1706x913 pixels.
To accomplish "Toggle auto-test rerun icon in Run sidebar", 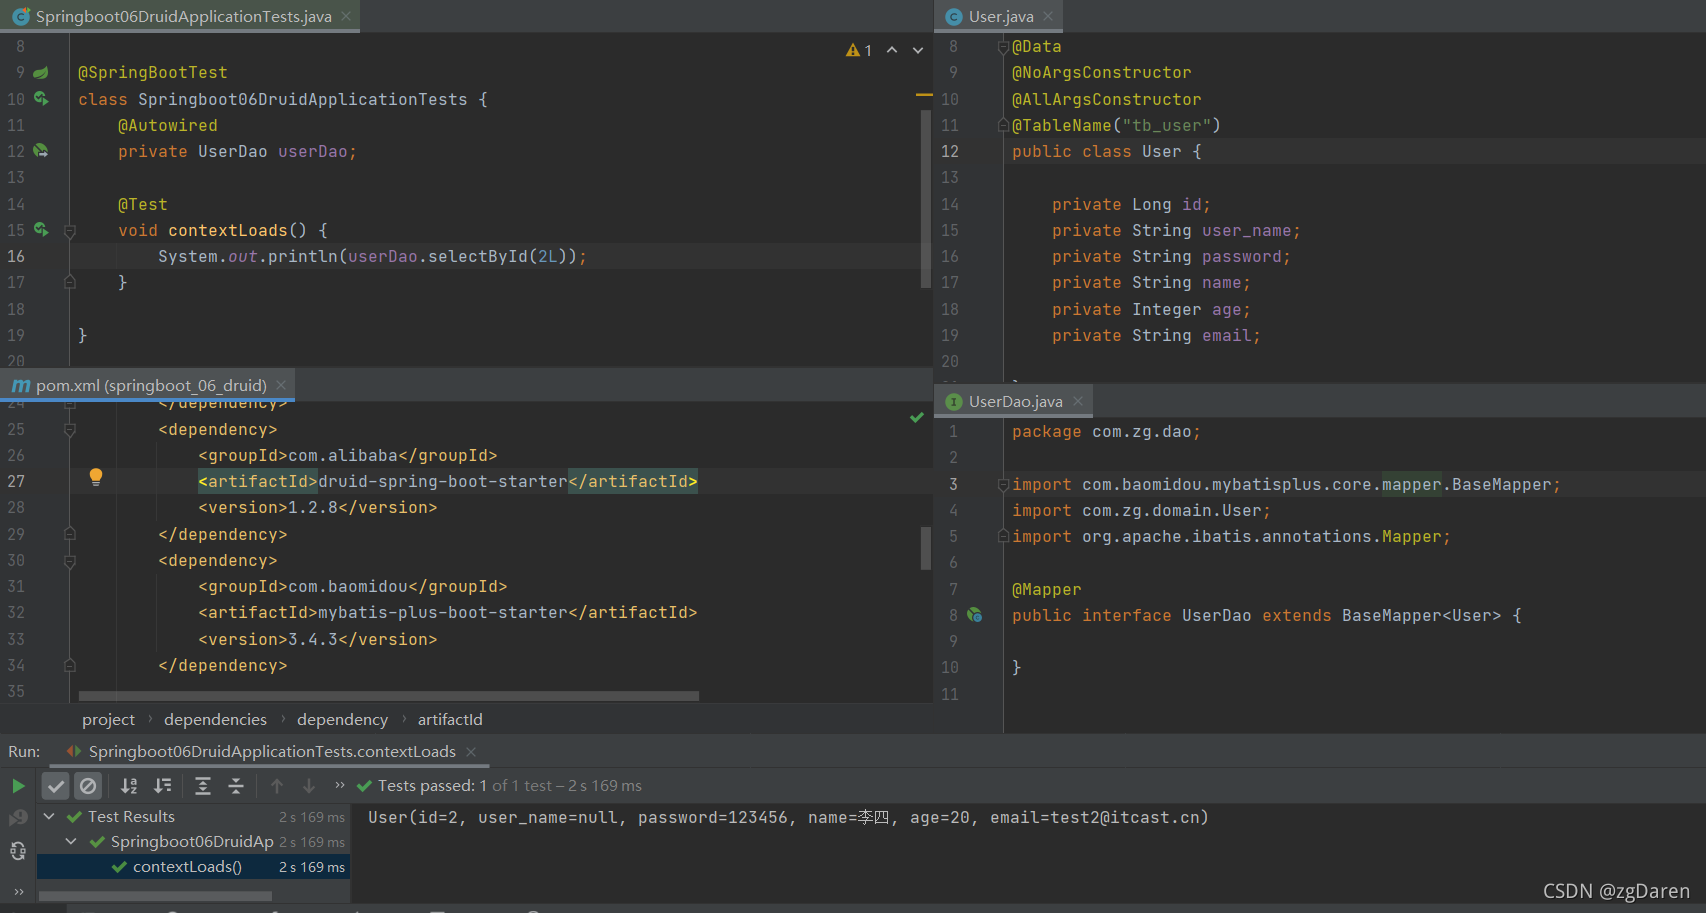I will [x=18, y=851].
